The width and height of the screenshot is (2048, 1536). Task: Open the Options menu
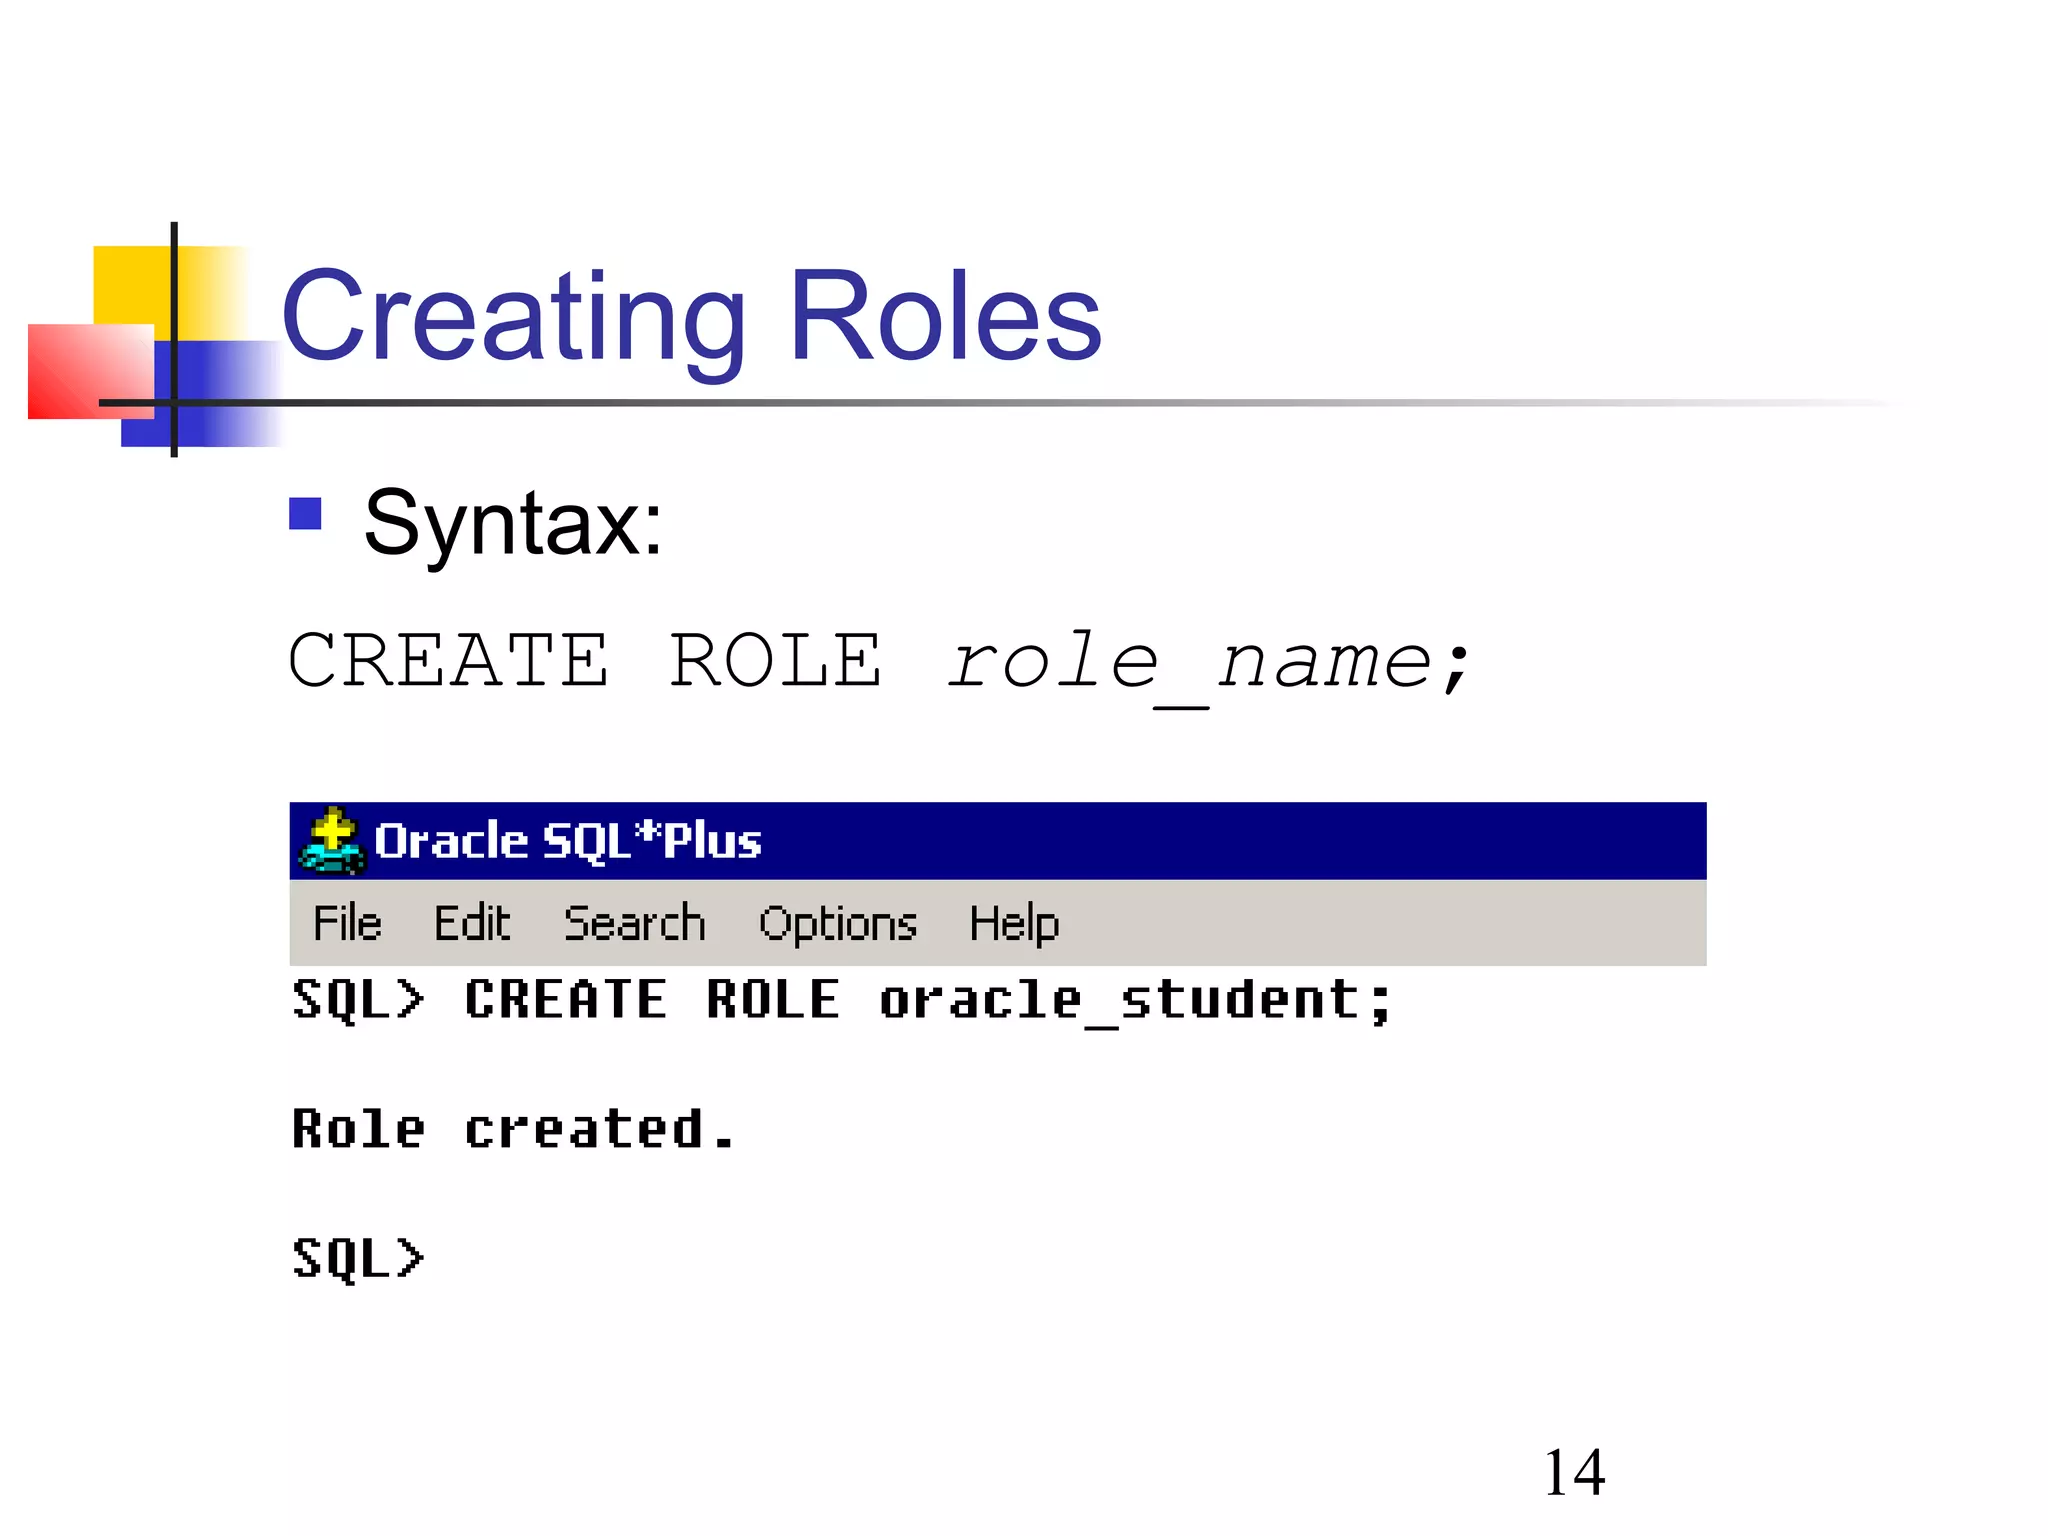(838, 924)
